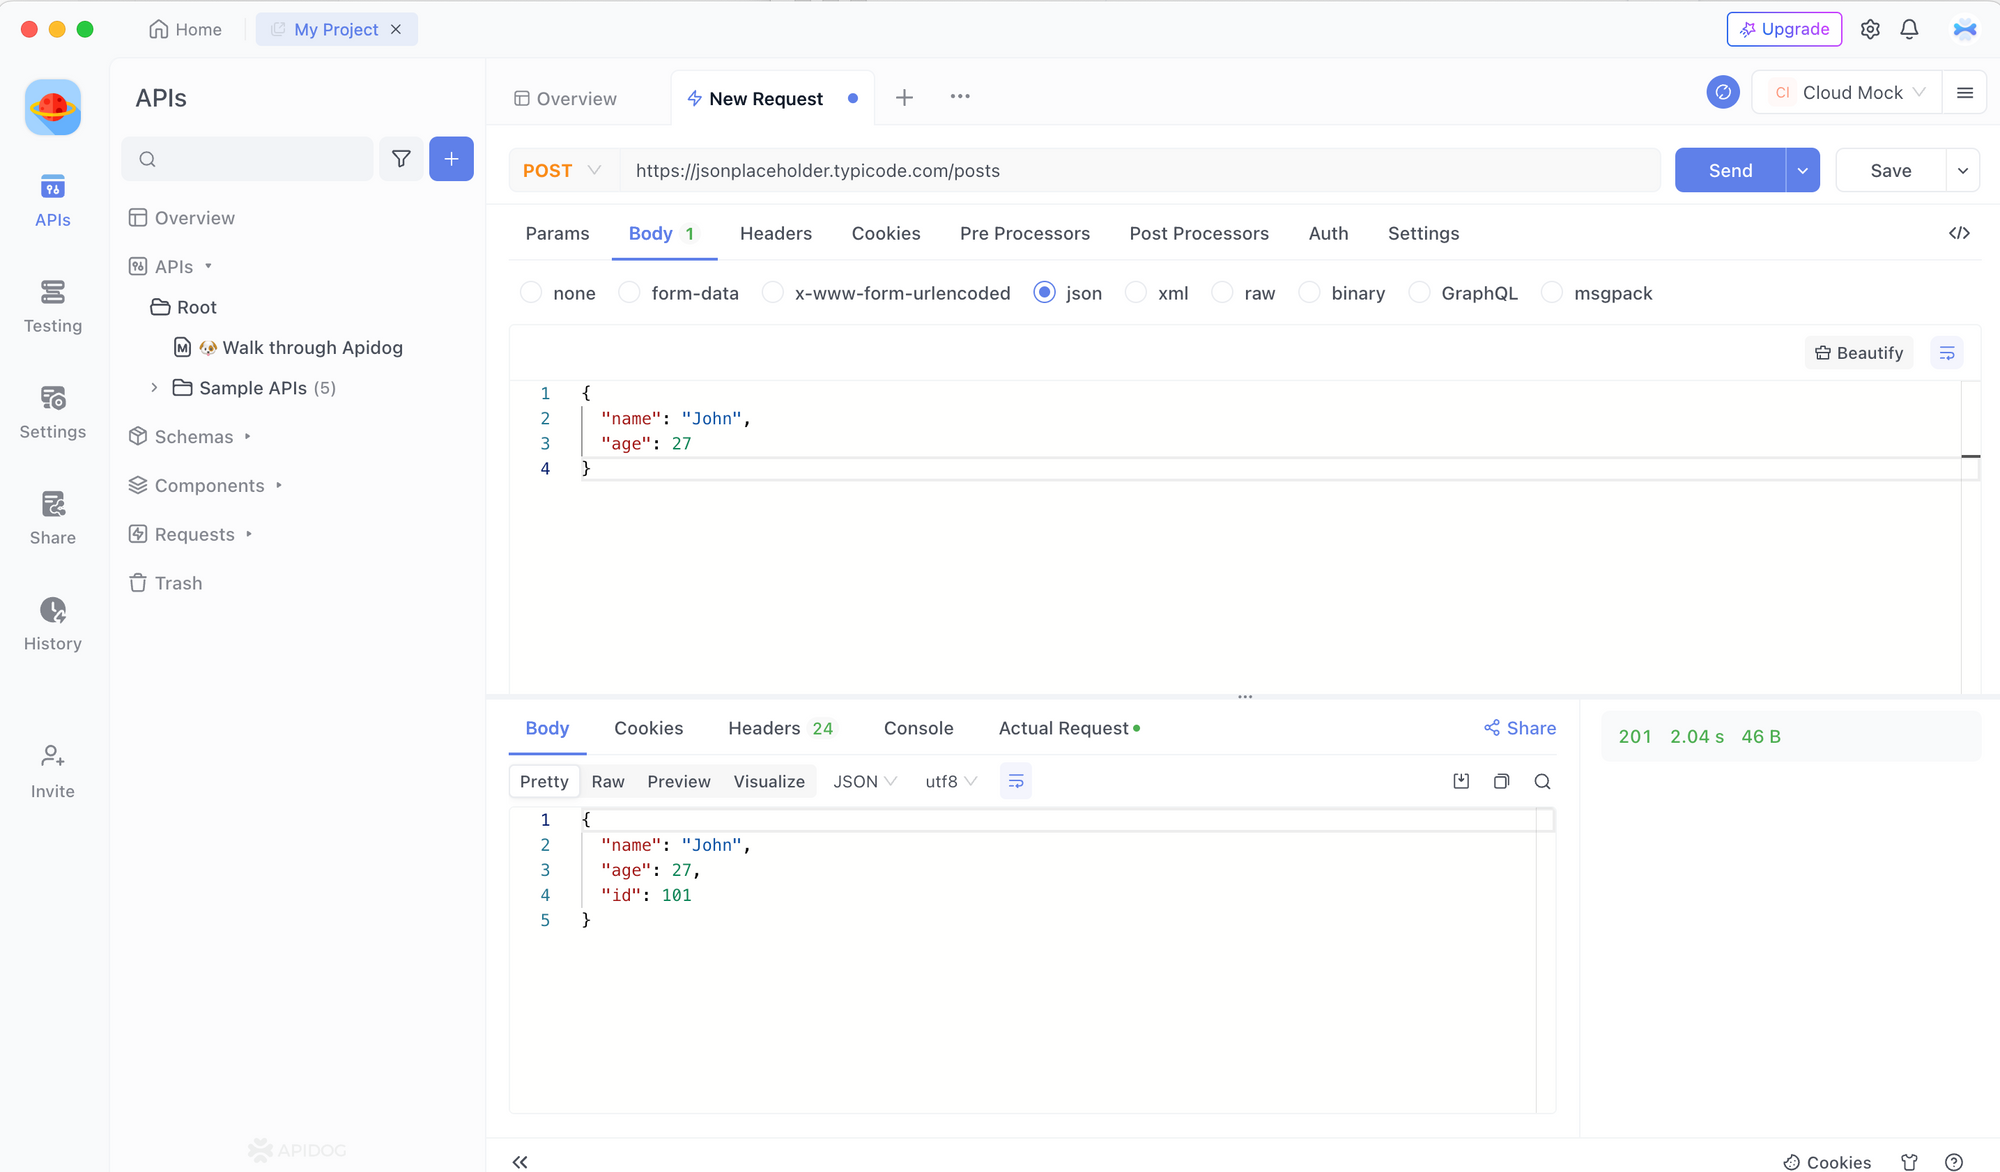This screenshot has width=2000, height=1172.
Task: Click the APIs search input field
Action: point(247,159)
